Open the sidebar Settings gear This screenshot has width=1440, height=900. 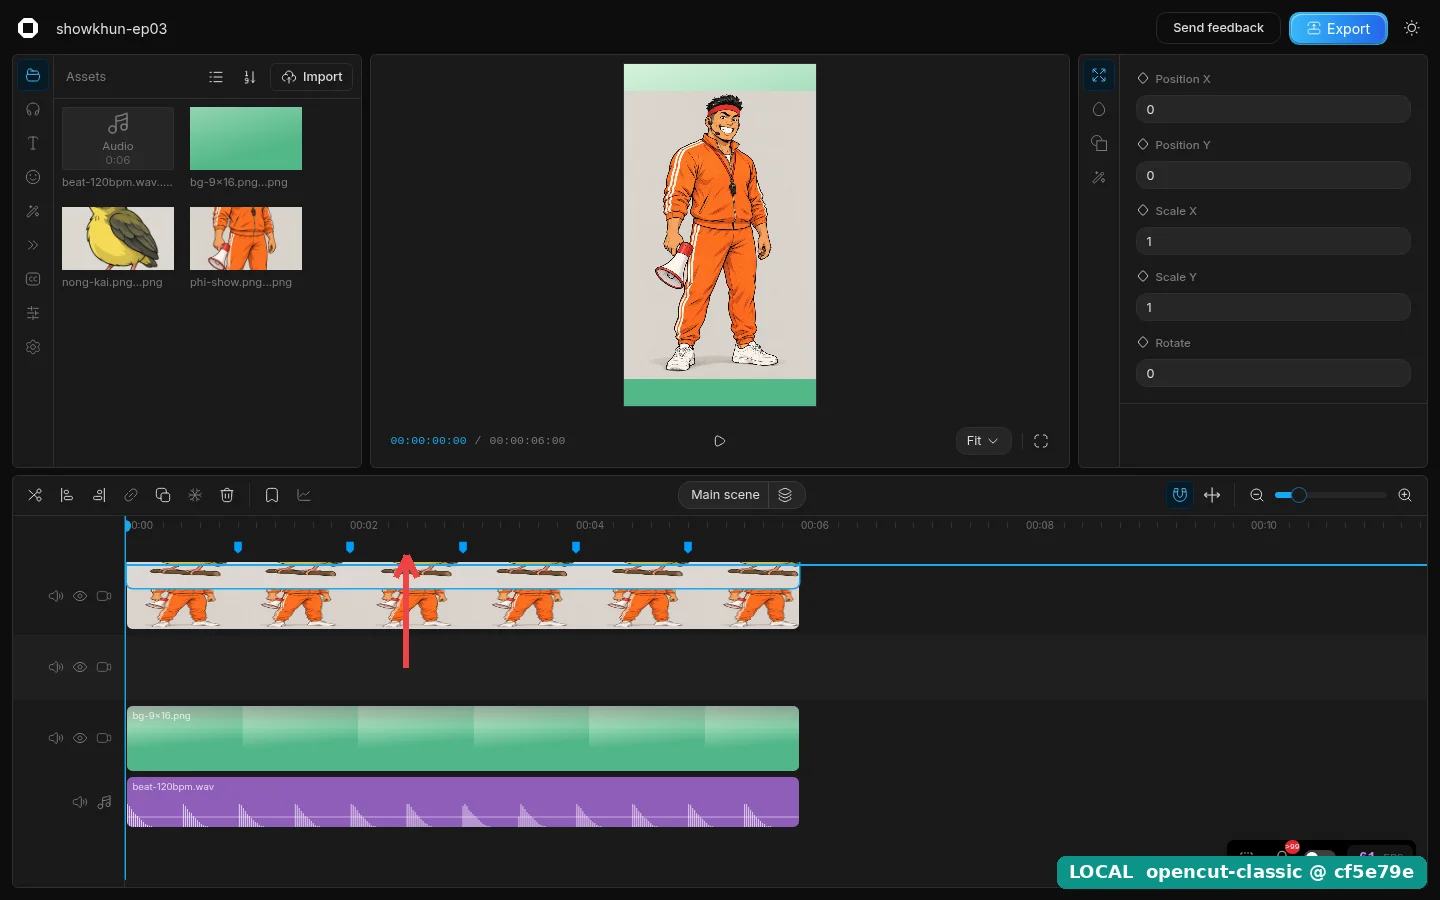pyautogui.click(x=33, y=347)
